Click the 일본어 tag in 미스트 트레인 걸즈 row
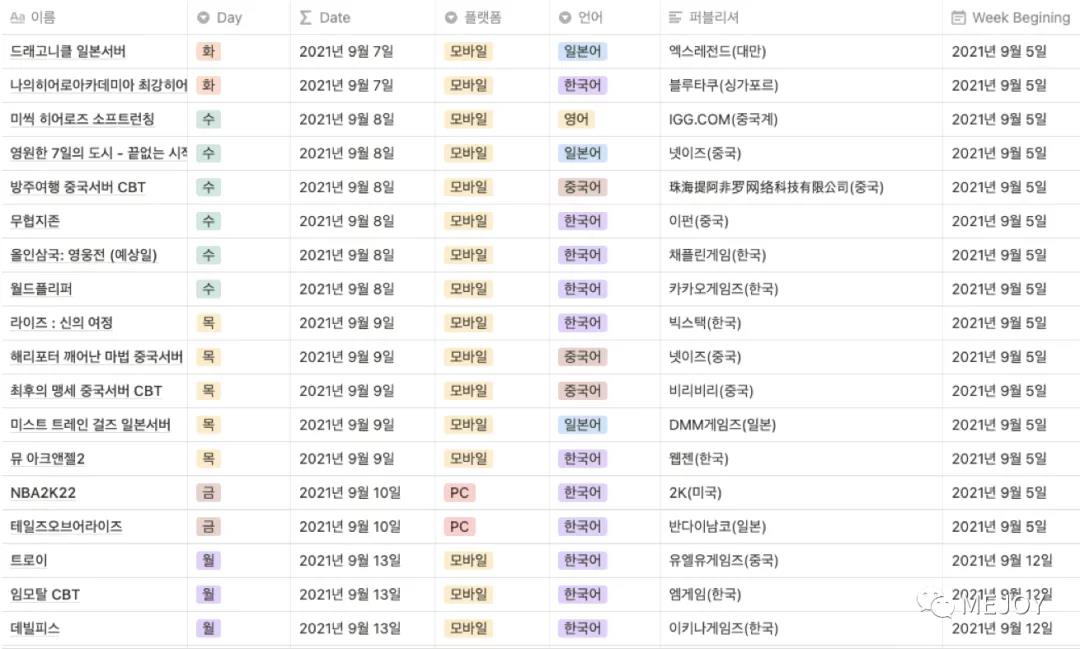 [x=582, y=424]
